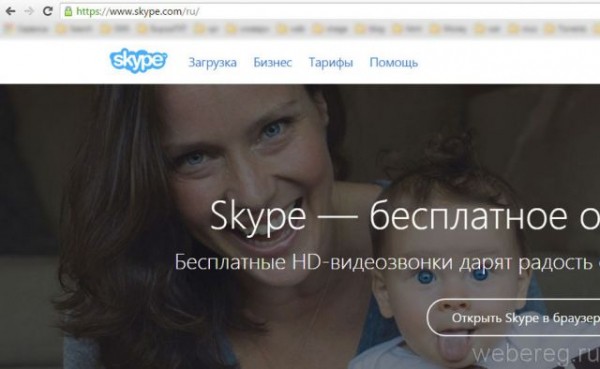The width and height of the screenshot is (600, 369).
Task: Click the Открыть Skype в браузере button
Action: [514, 318]
